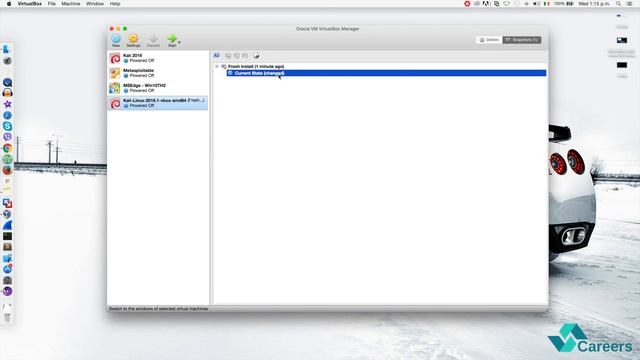Viewport: 640px width, 360px height.
Task: Click the battery status in the menu bar
Action: (x=564, y=4)
